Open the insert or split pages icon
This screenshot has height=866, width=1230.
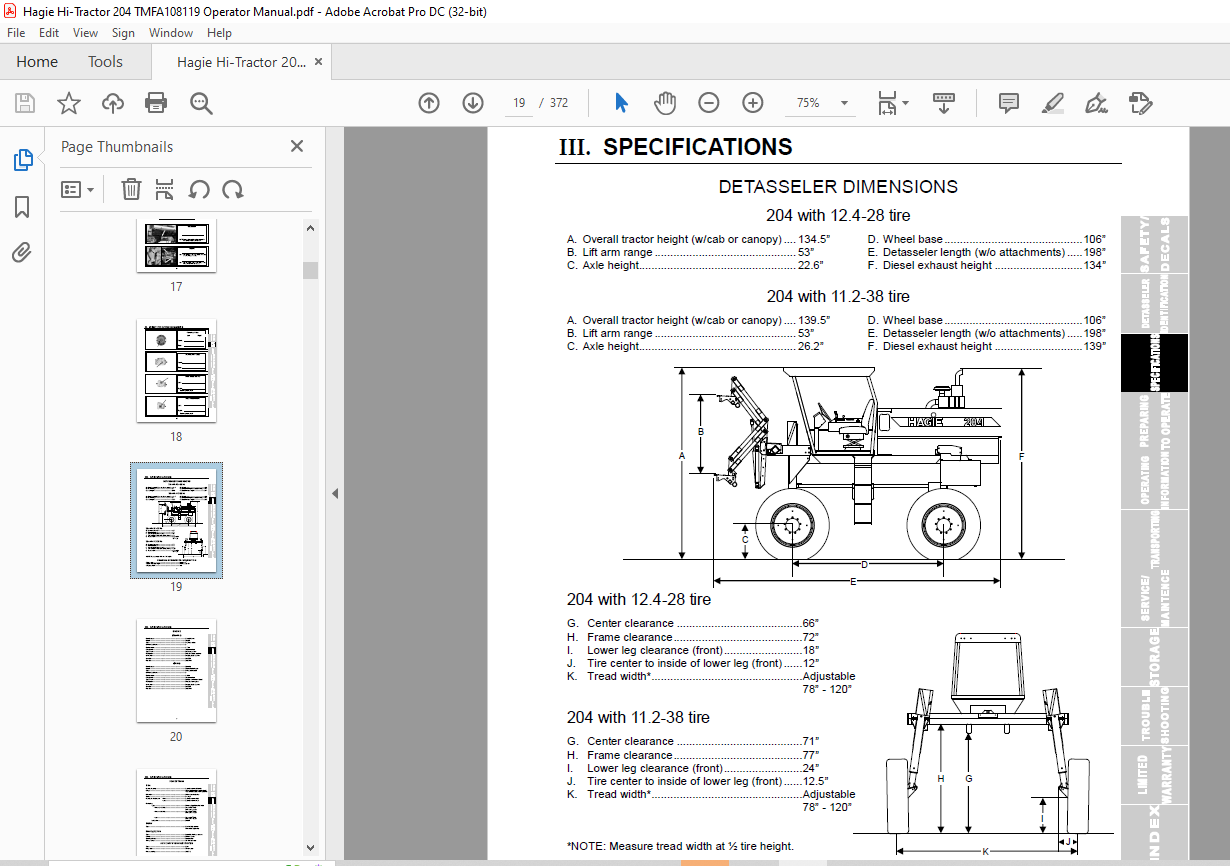[x=165, y=189]
